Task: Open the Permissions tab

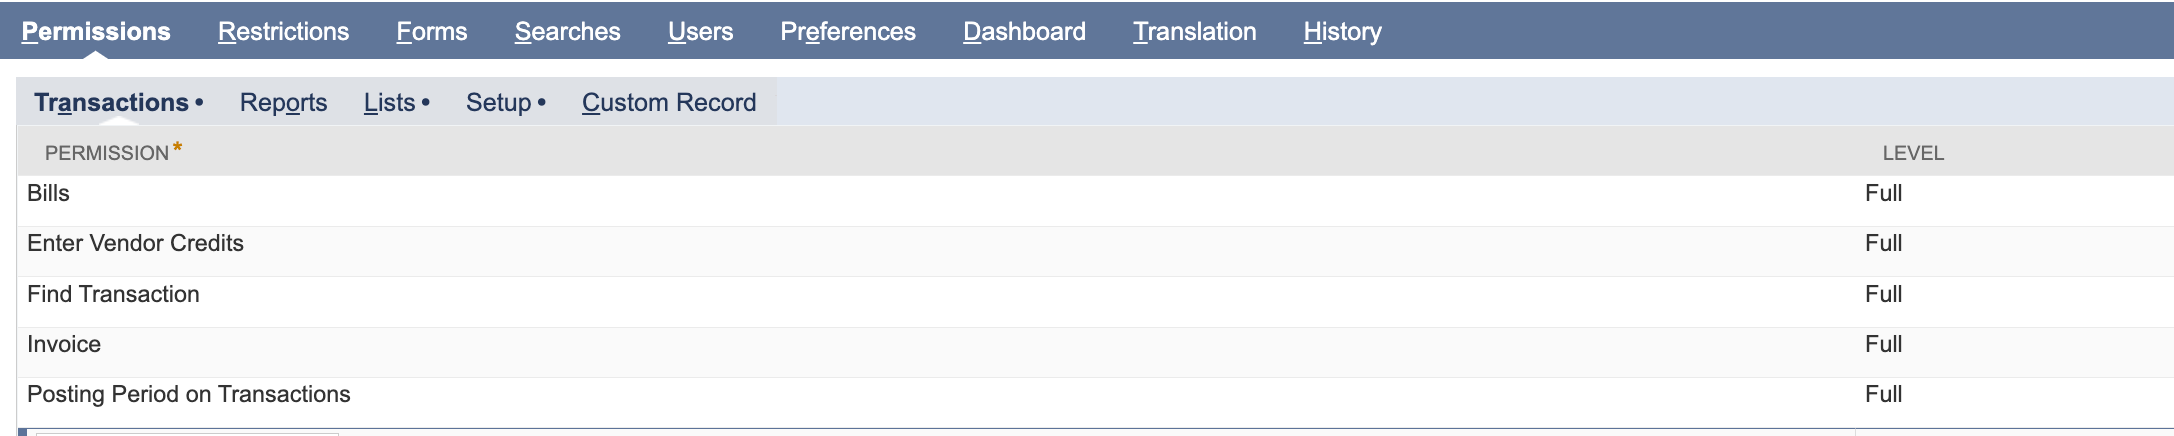Action: pyautogui.click(x=96, y=32)
